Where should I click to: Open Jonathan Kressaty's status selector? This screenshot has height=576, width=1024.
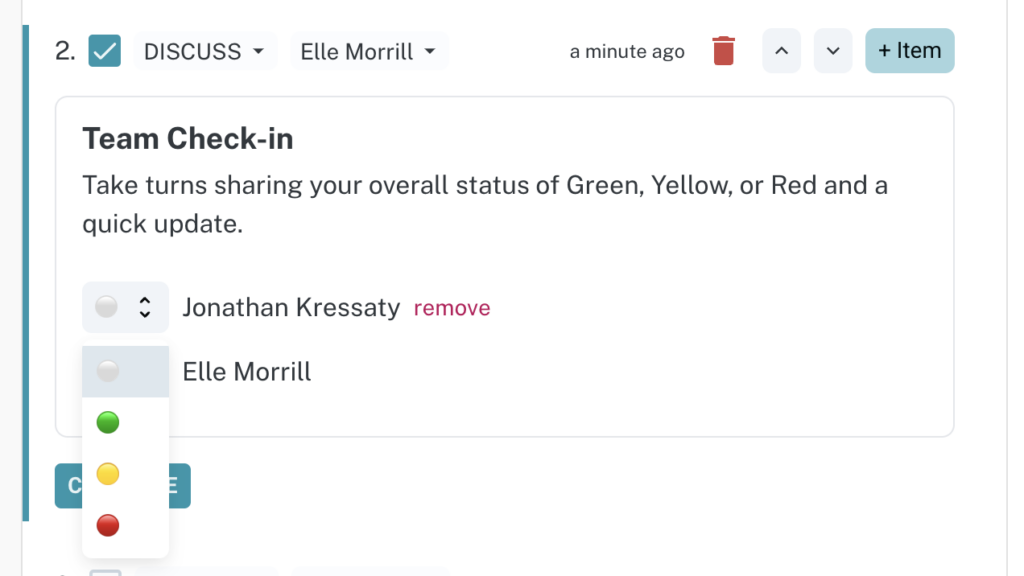(125, 307)
